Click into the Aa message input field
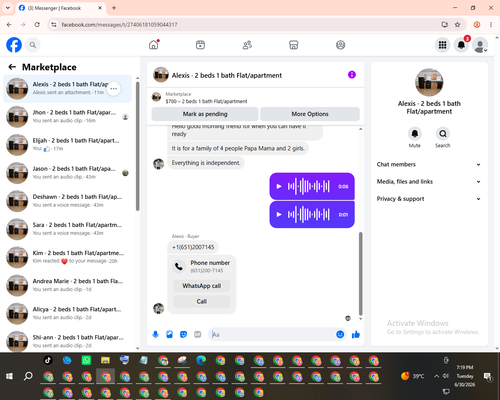This screenshot has height=400, width=500. (272, 334)
